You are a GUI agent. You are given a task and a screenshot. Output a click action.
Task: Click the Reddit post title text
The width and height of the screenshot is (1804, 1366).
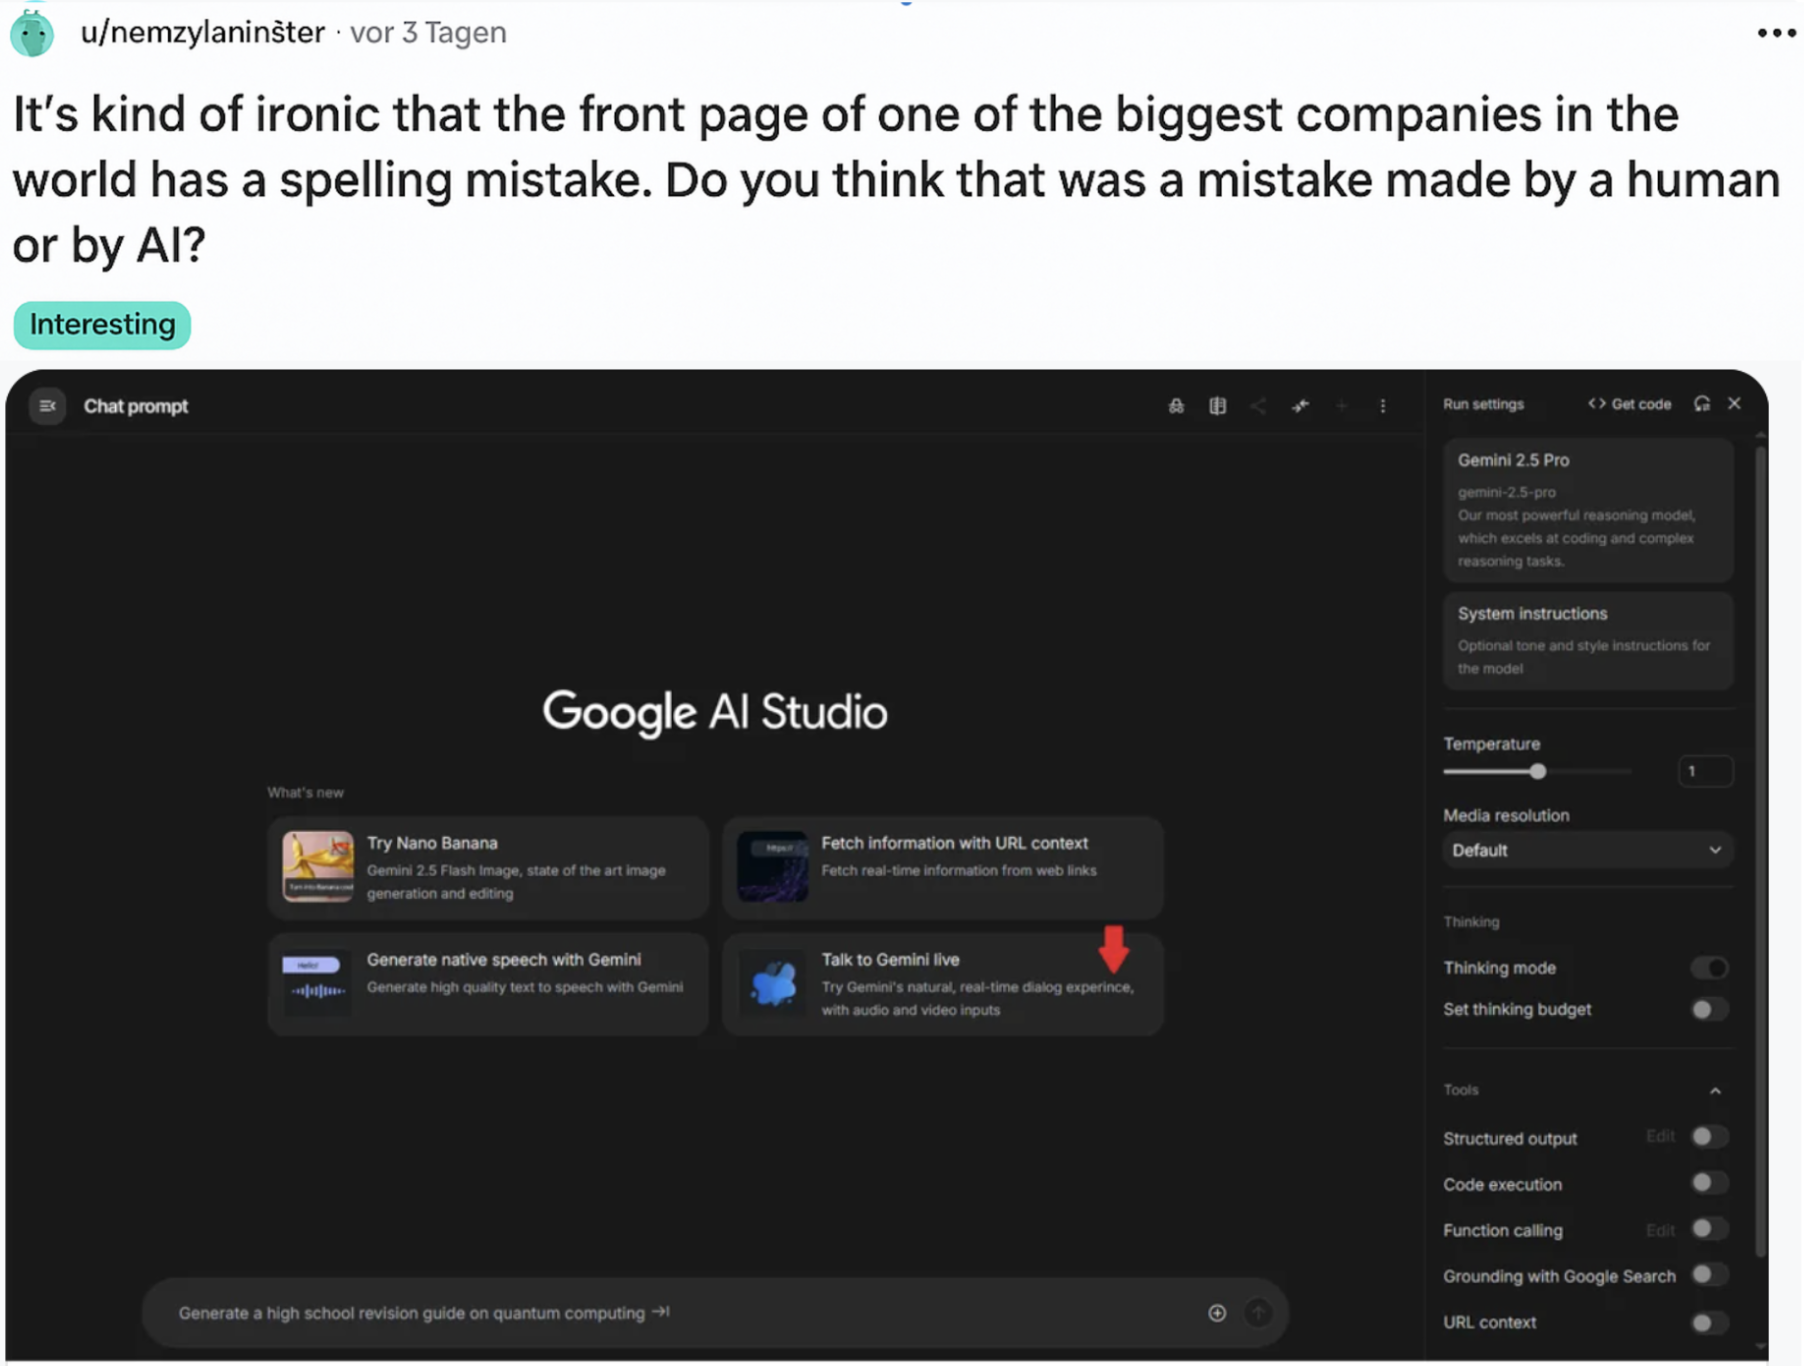click(x=897, y=180)
